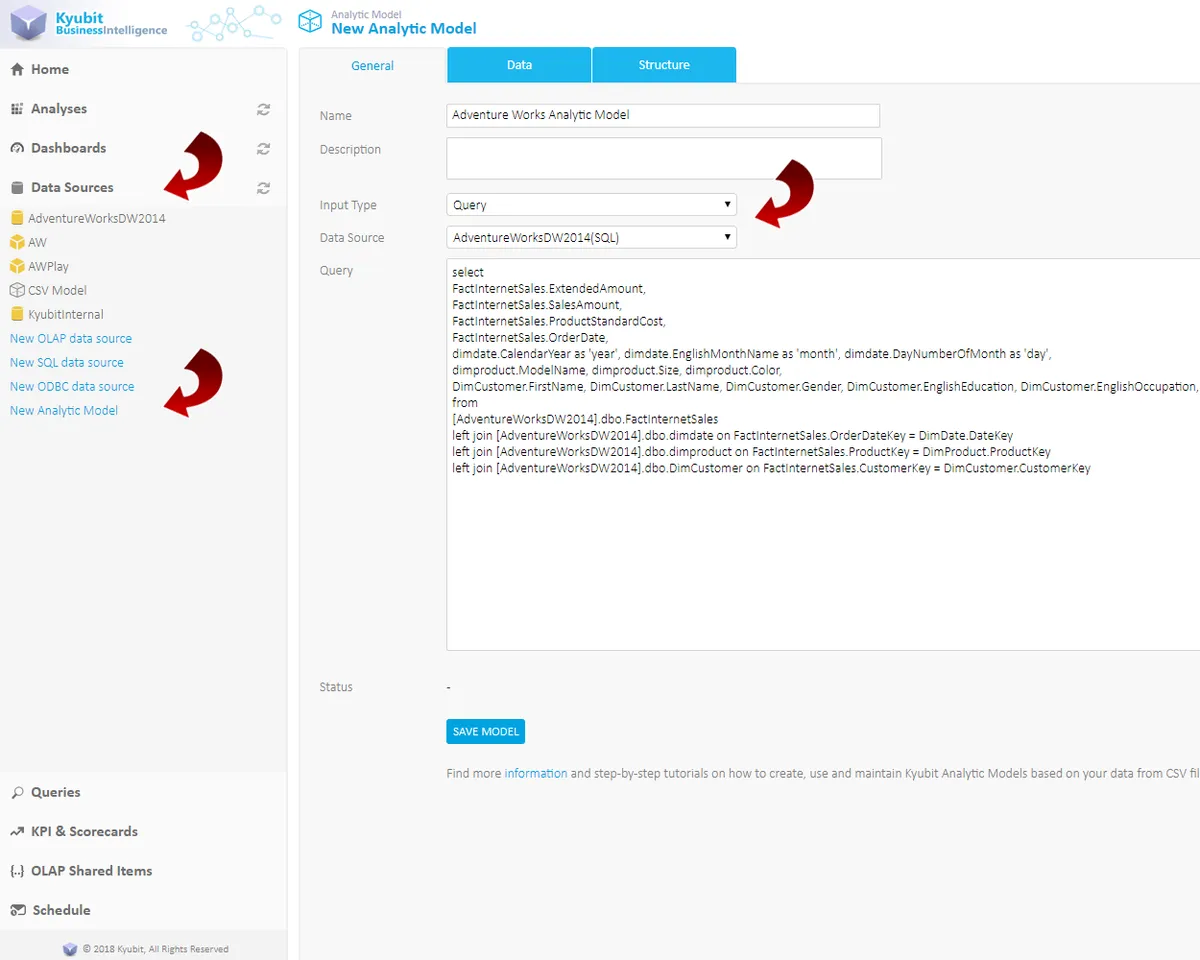Refresh the Data Sources section

264,188
